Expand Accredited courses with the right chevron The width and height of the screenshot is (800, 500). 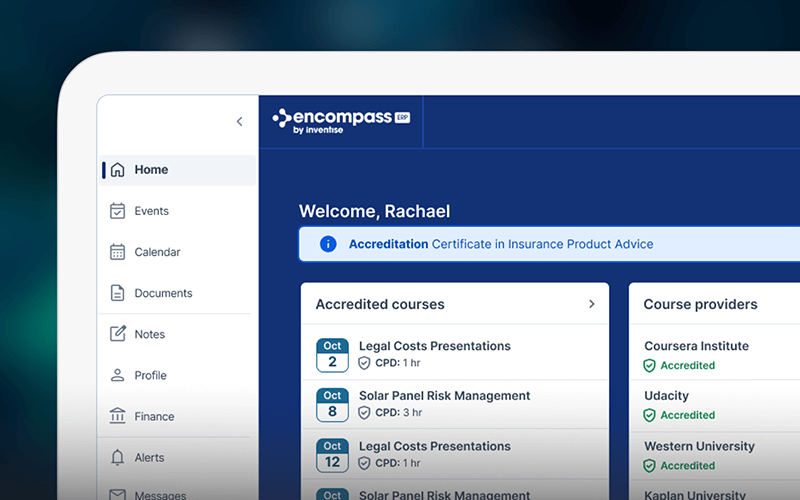click(x=591, y=304)
